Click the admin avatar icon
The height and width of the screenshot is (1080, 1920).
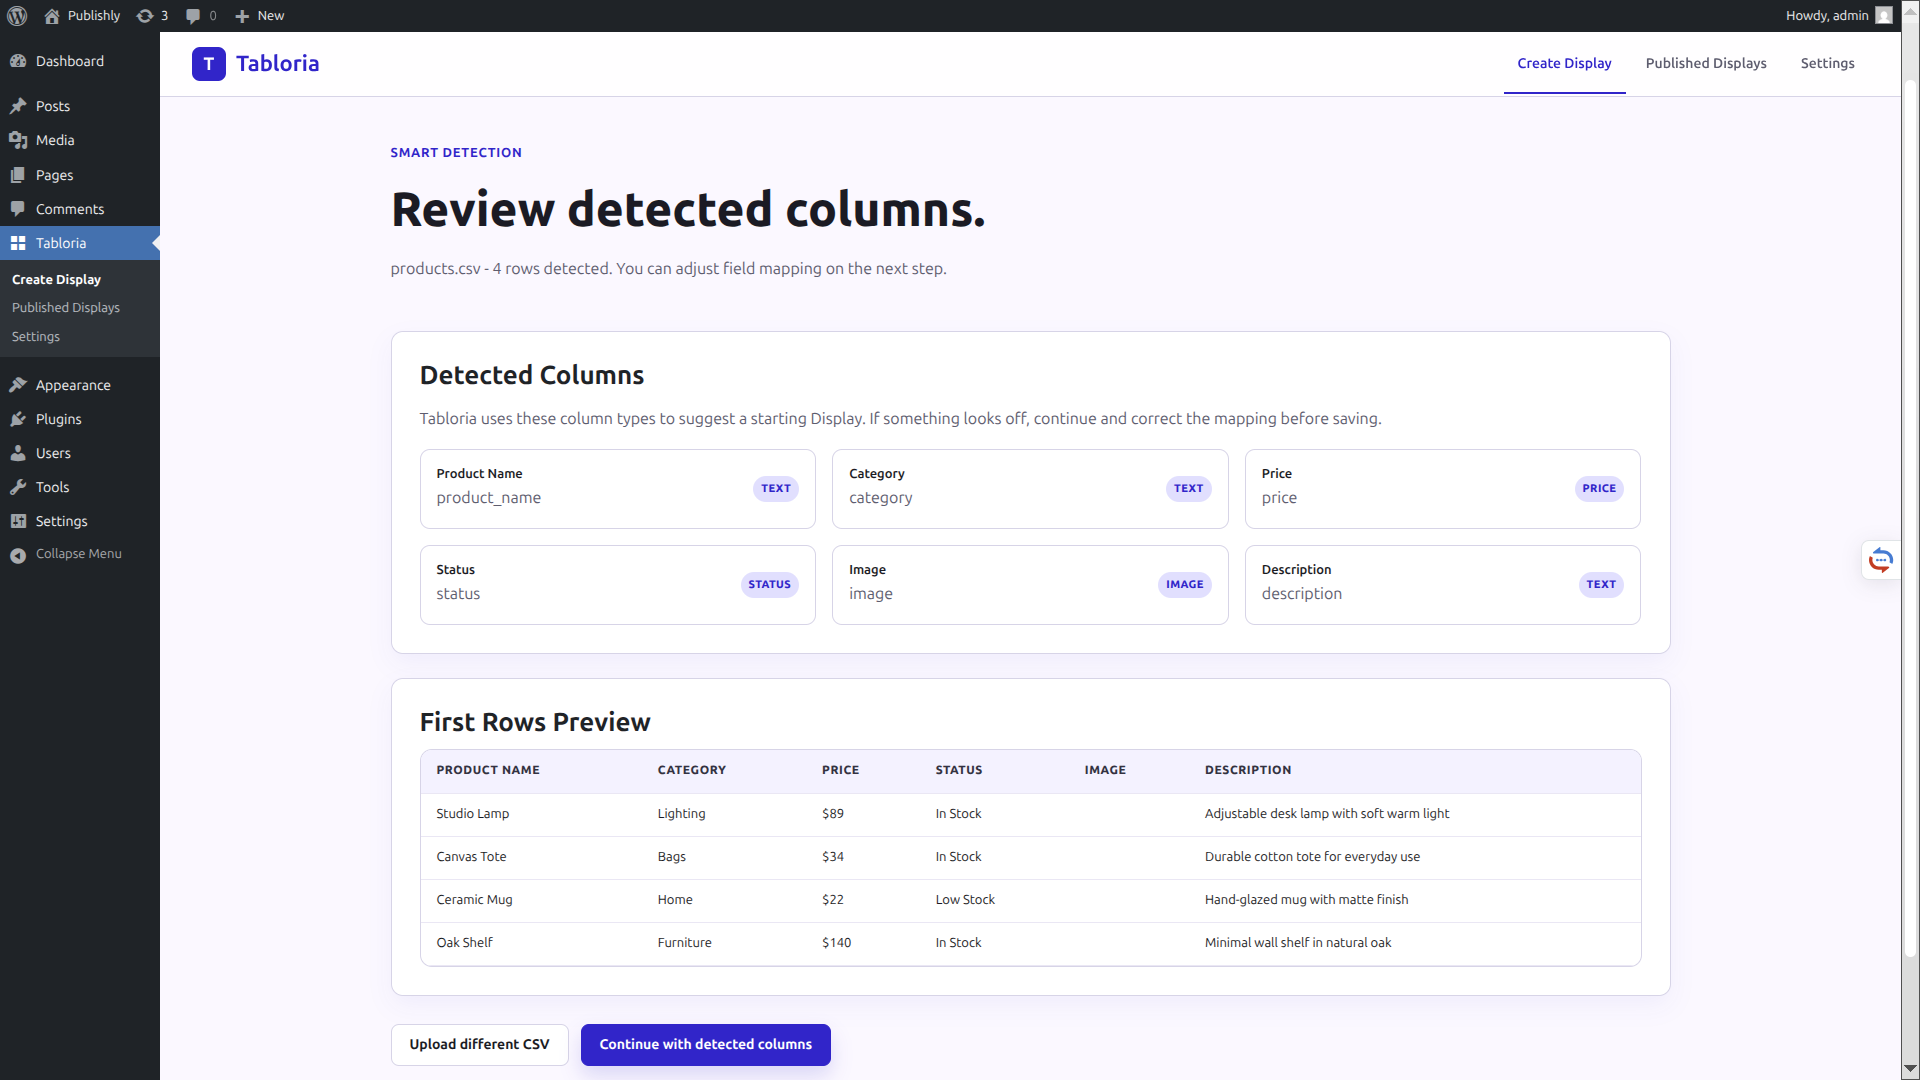1884,16
